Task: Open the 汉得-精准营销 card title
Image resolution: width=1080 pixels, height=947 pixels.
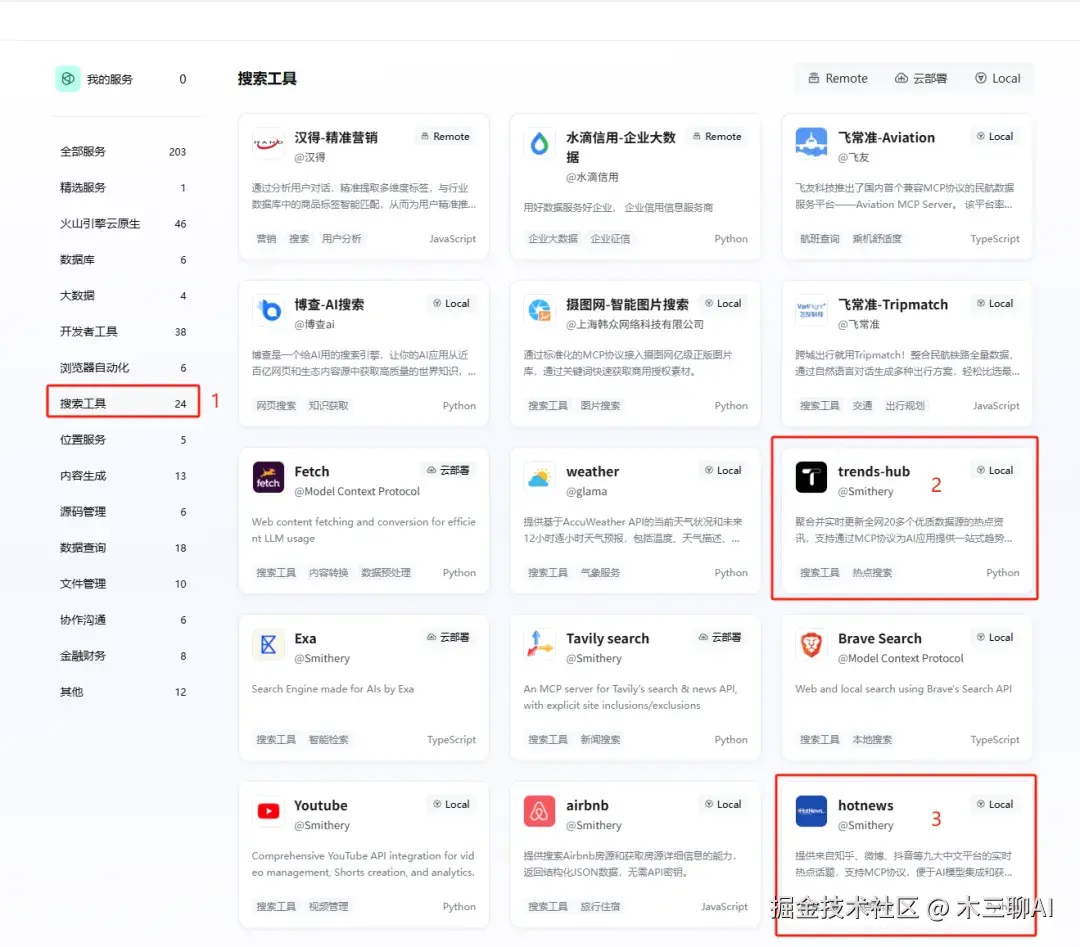Action: 335,138
